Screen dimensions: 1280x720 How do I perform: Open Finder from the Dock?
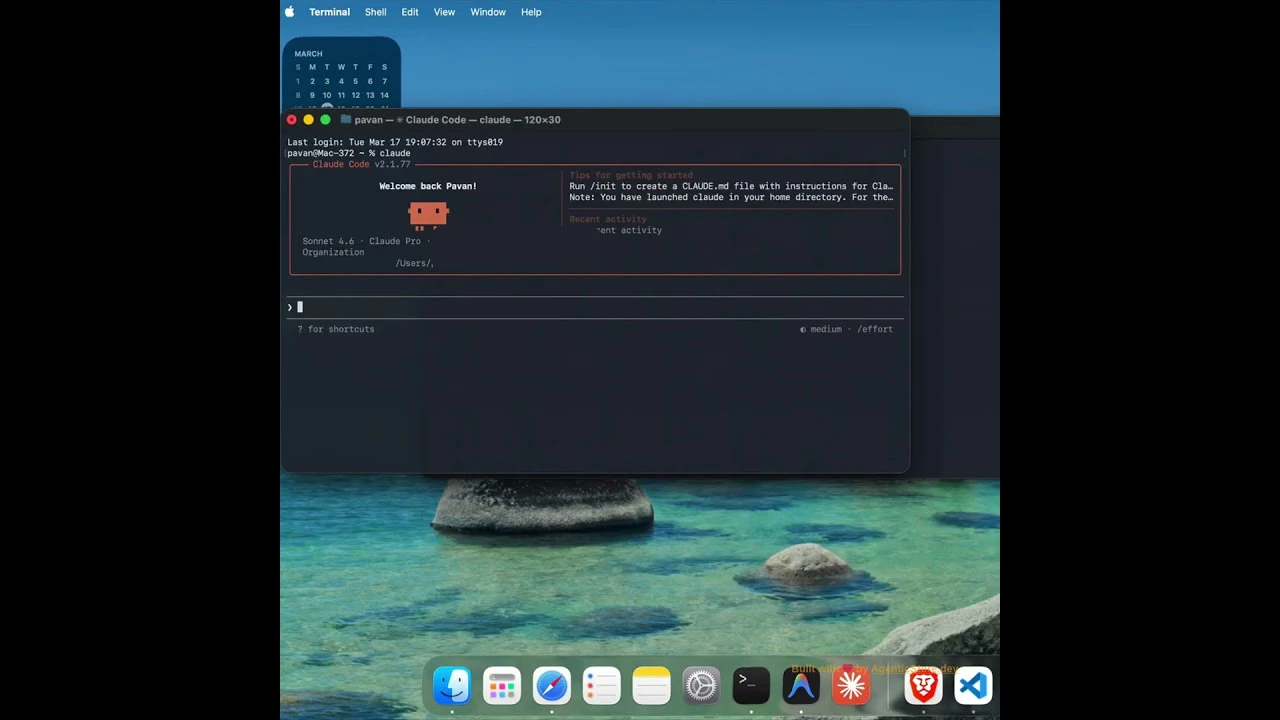452,686
